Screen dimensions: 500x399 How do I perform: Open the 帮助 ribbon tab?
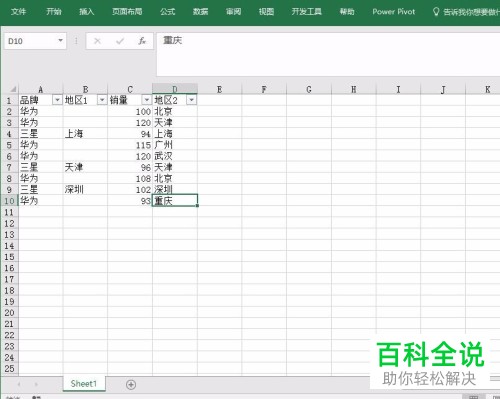pyautogui.click(x=347, y=12)
